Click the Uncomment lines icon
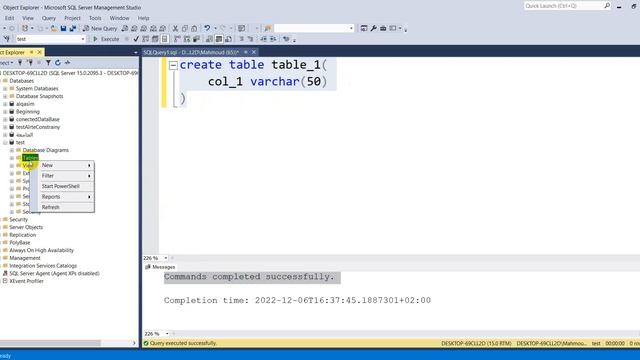The width and height of the screenshot is (640, 360). tap(251, 39)
